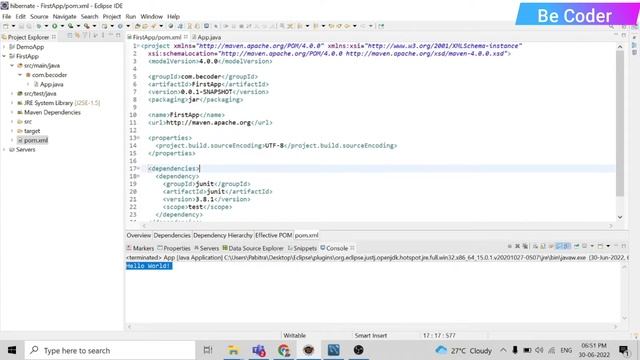Click the editor horizontal scroll right arrow
This screenshot has height=360, width=640.
611,225
